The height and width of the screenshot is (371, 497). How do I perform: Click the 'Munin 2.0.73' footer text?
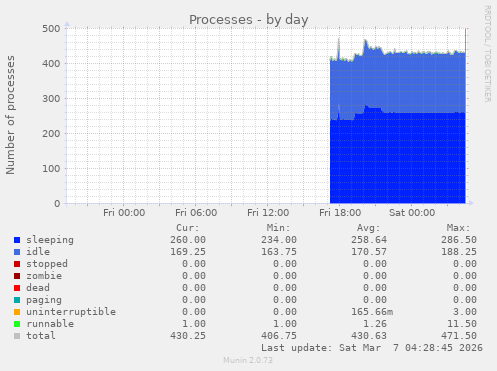click(x=248, y=360)
